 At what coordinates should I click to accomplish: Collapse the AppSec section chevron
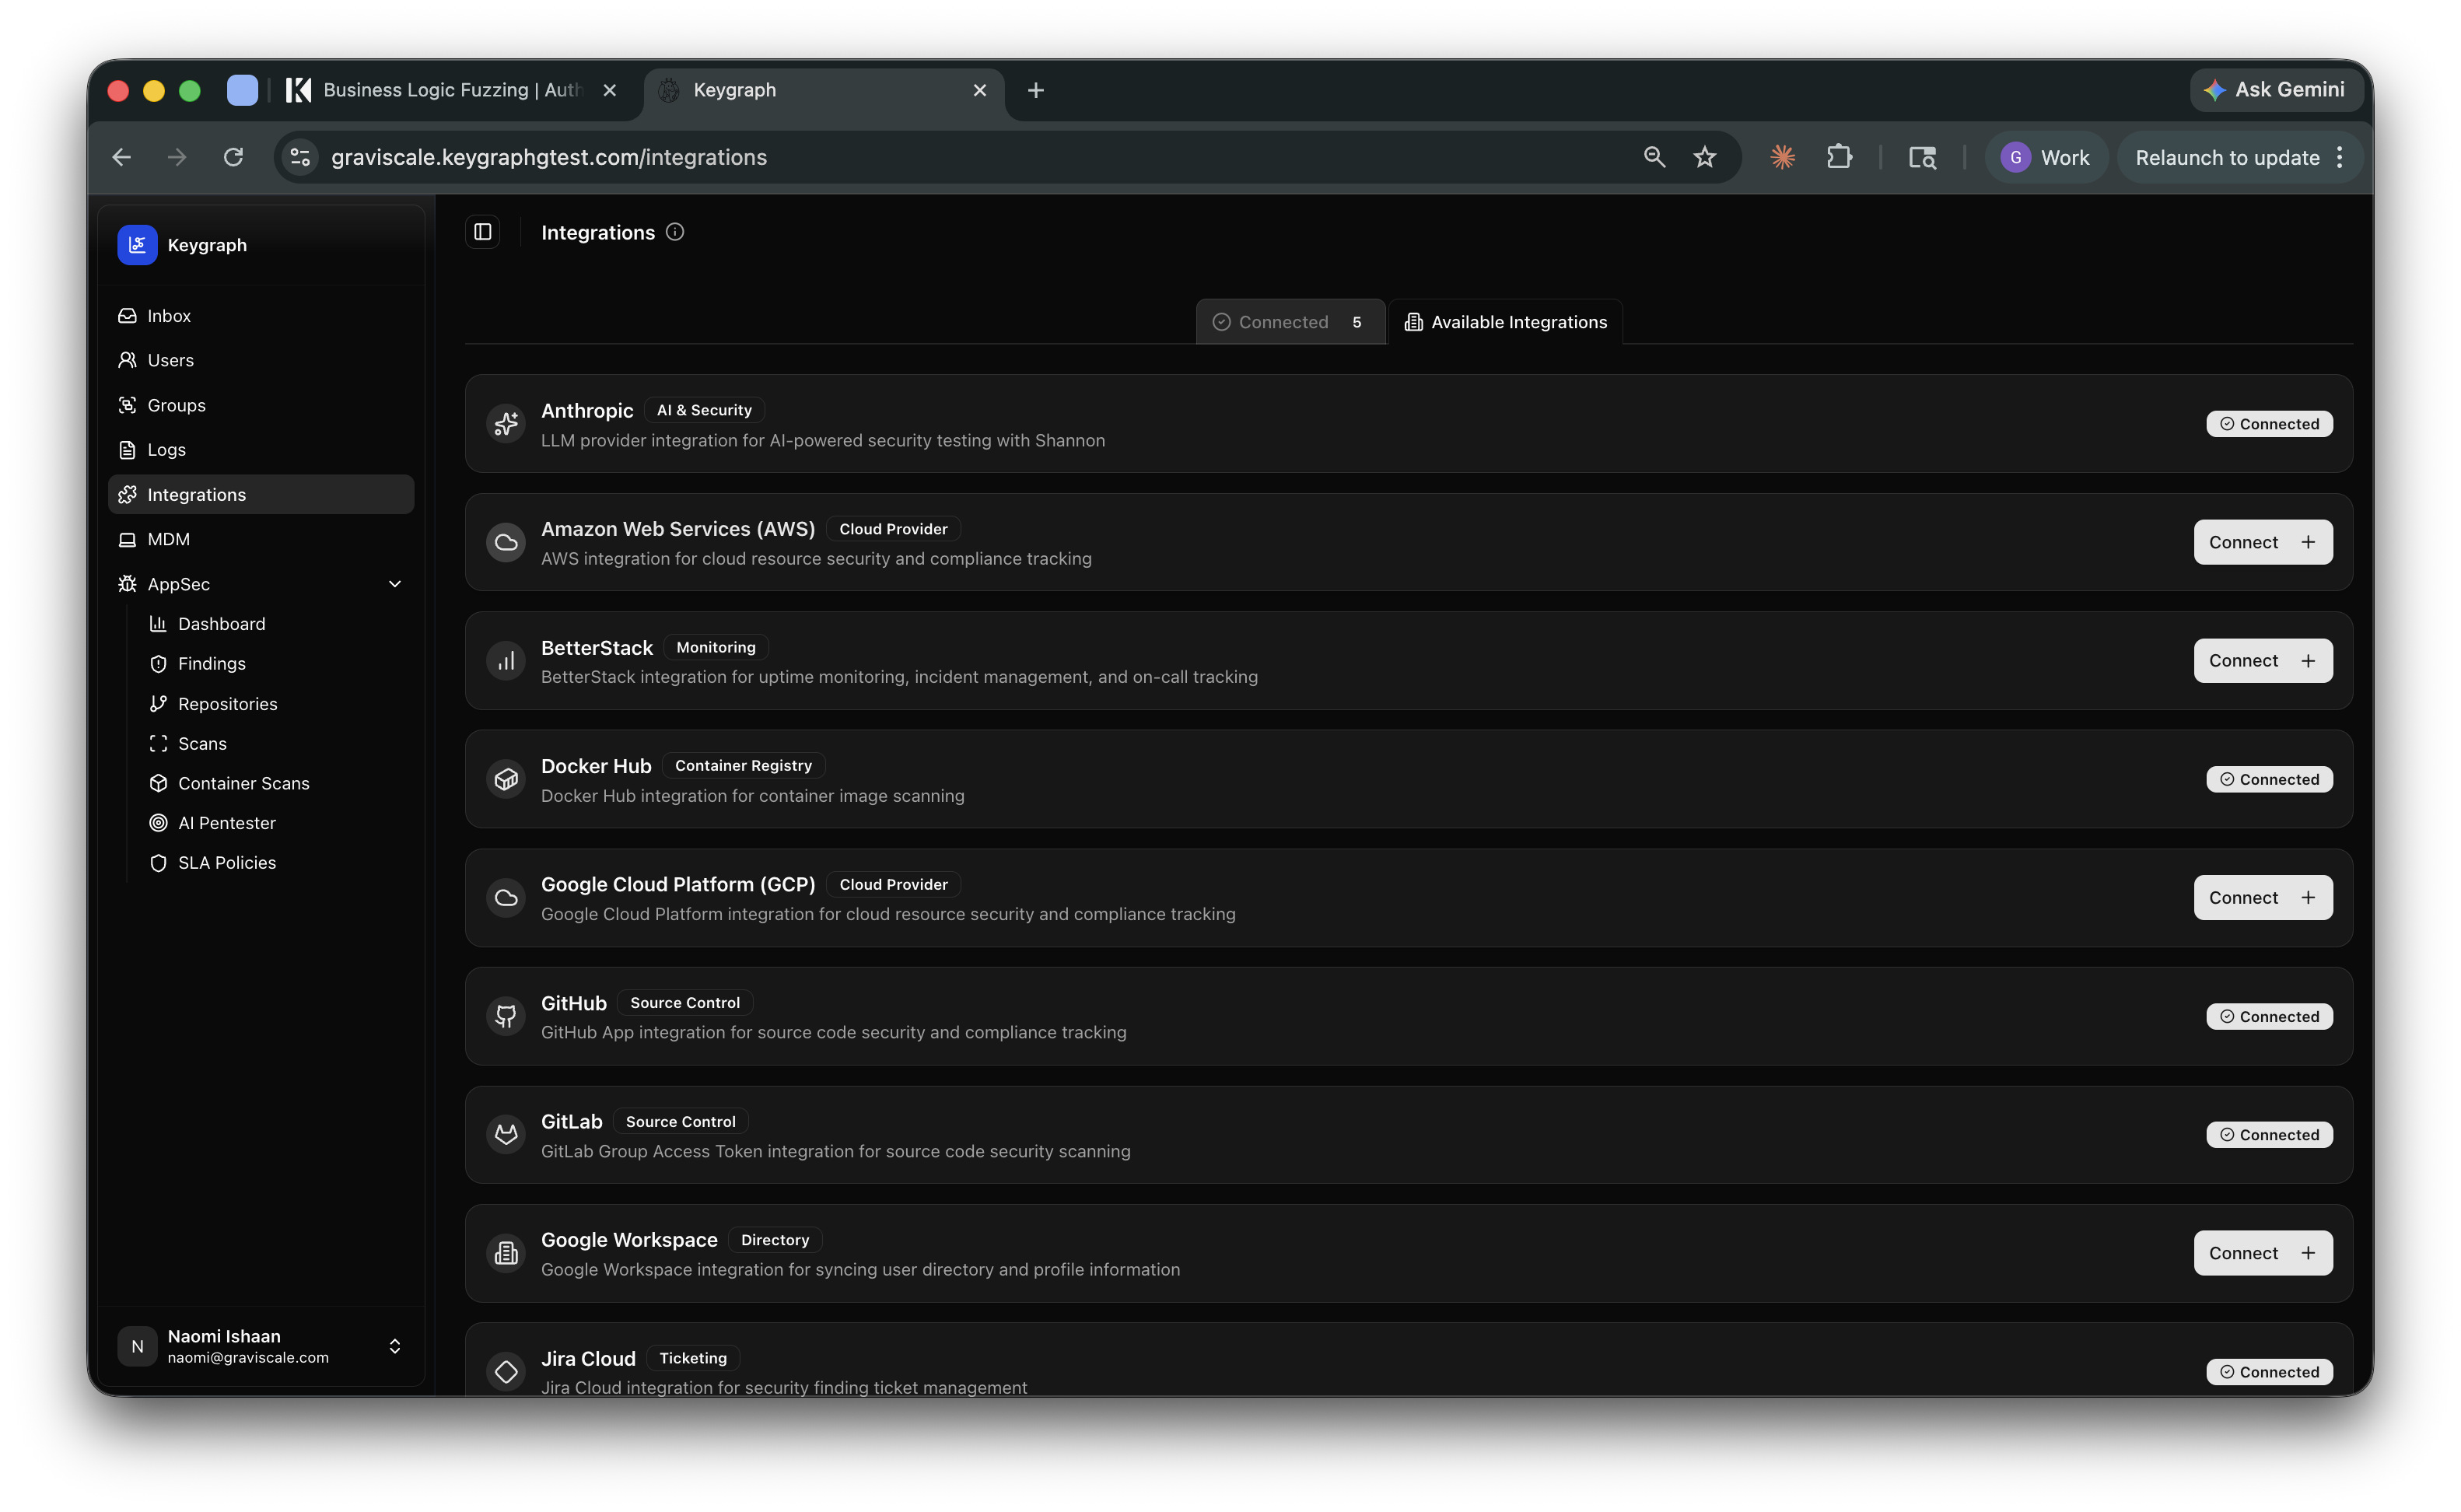point(395,584)
